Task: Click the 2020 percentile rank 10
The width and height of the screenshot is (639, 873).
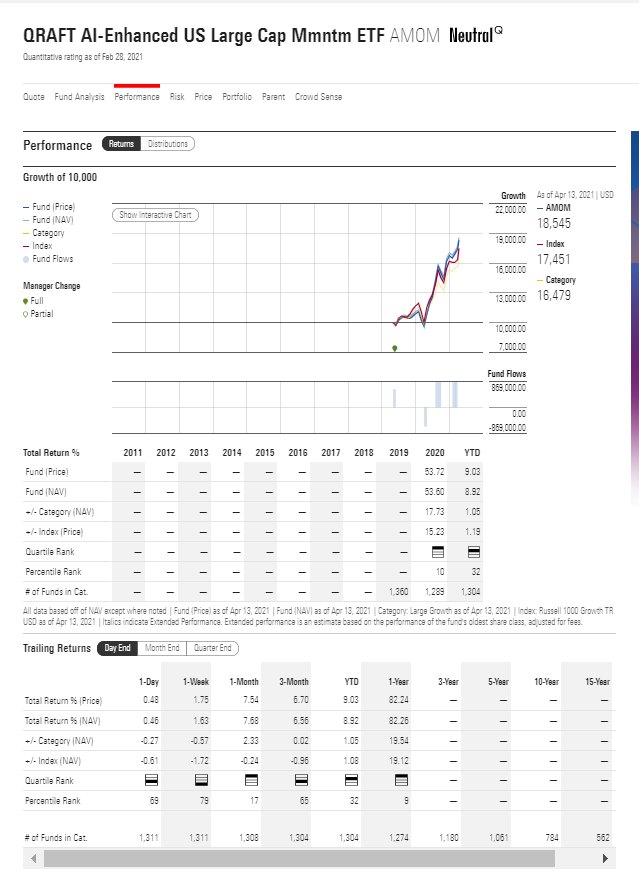Action: tap(440, 572)
